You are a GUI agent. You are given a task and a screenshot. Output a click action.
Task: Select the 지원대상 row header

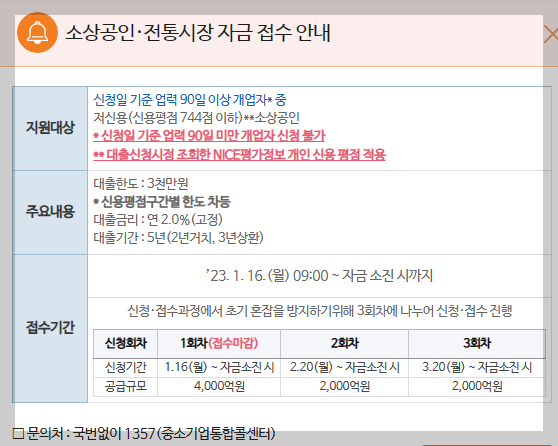coord(50,128)
